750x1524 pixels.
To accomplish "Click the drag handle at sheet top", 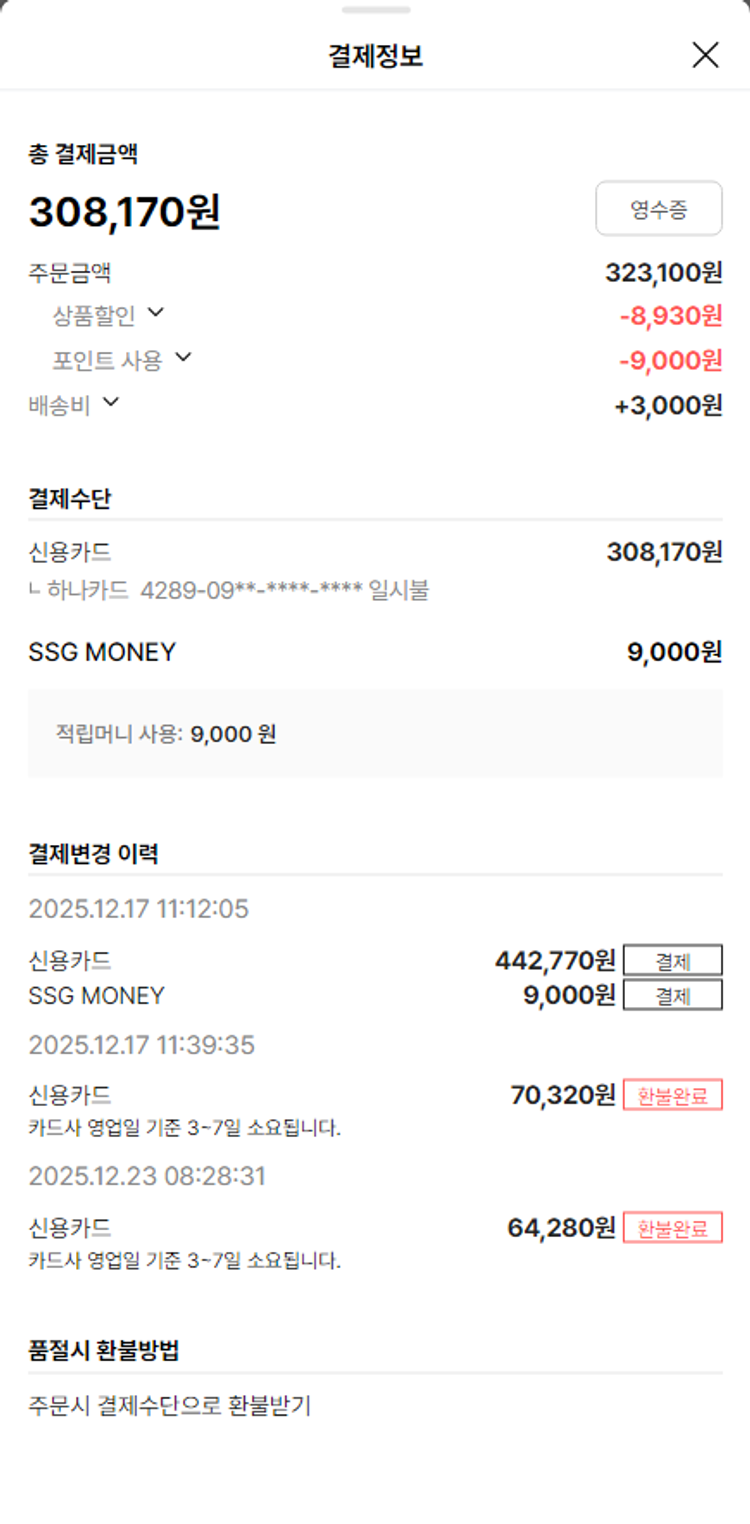I will (375, 10).
